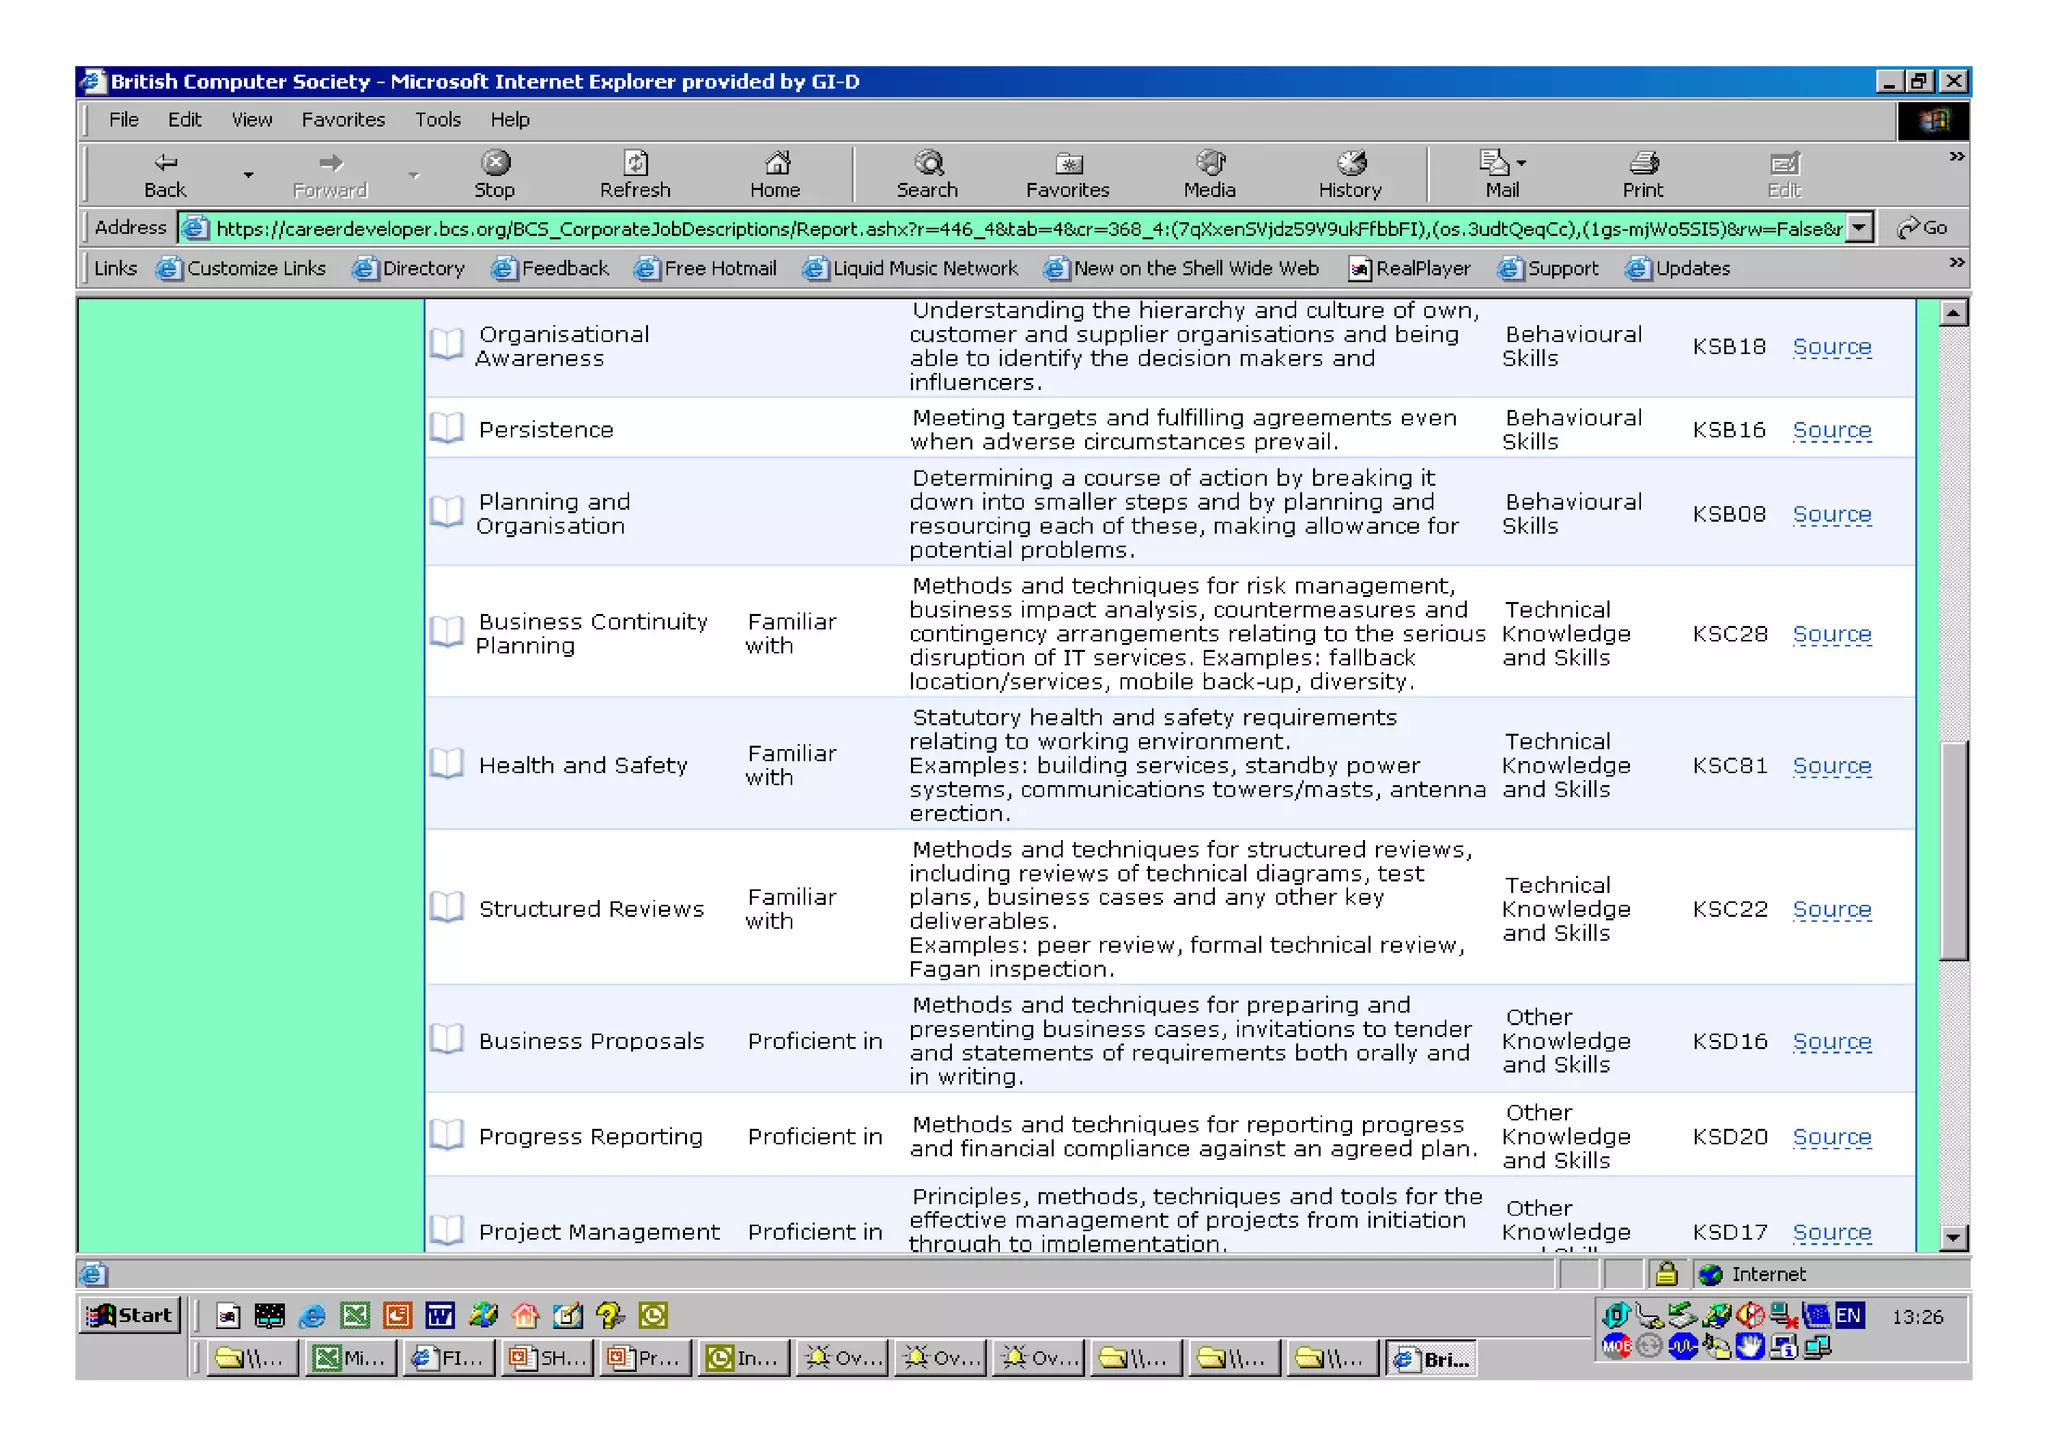Open the Source link for KSB18
2048x1447 pixels.
(1831, 347)
